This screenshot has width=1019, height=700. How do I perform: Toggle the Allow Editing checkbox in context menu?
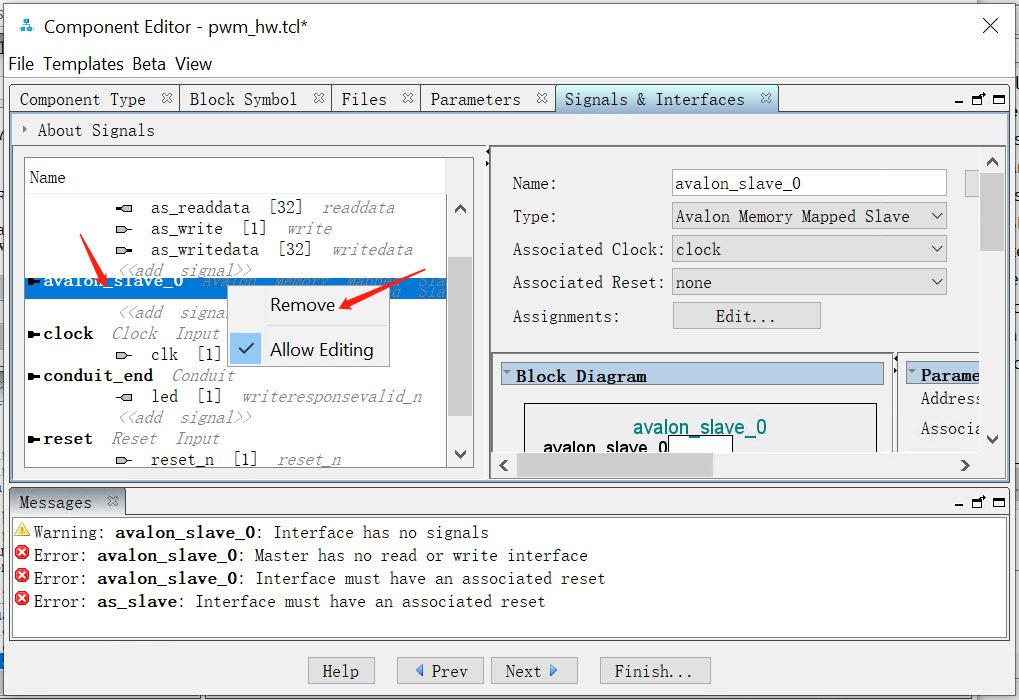(246, 350)
